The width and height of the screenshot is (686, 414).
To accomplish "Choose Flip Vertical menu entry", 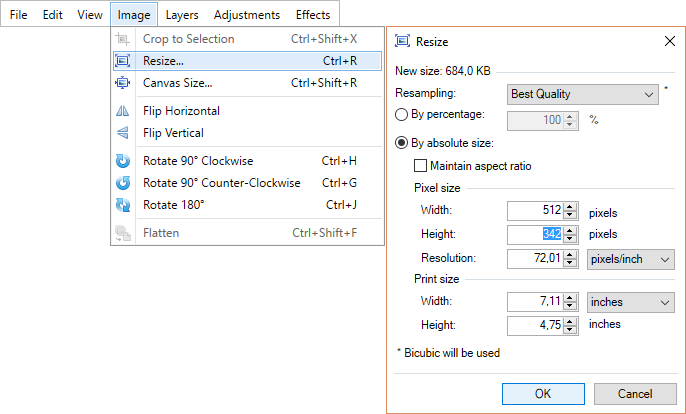I will 248,133.
